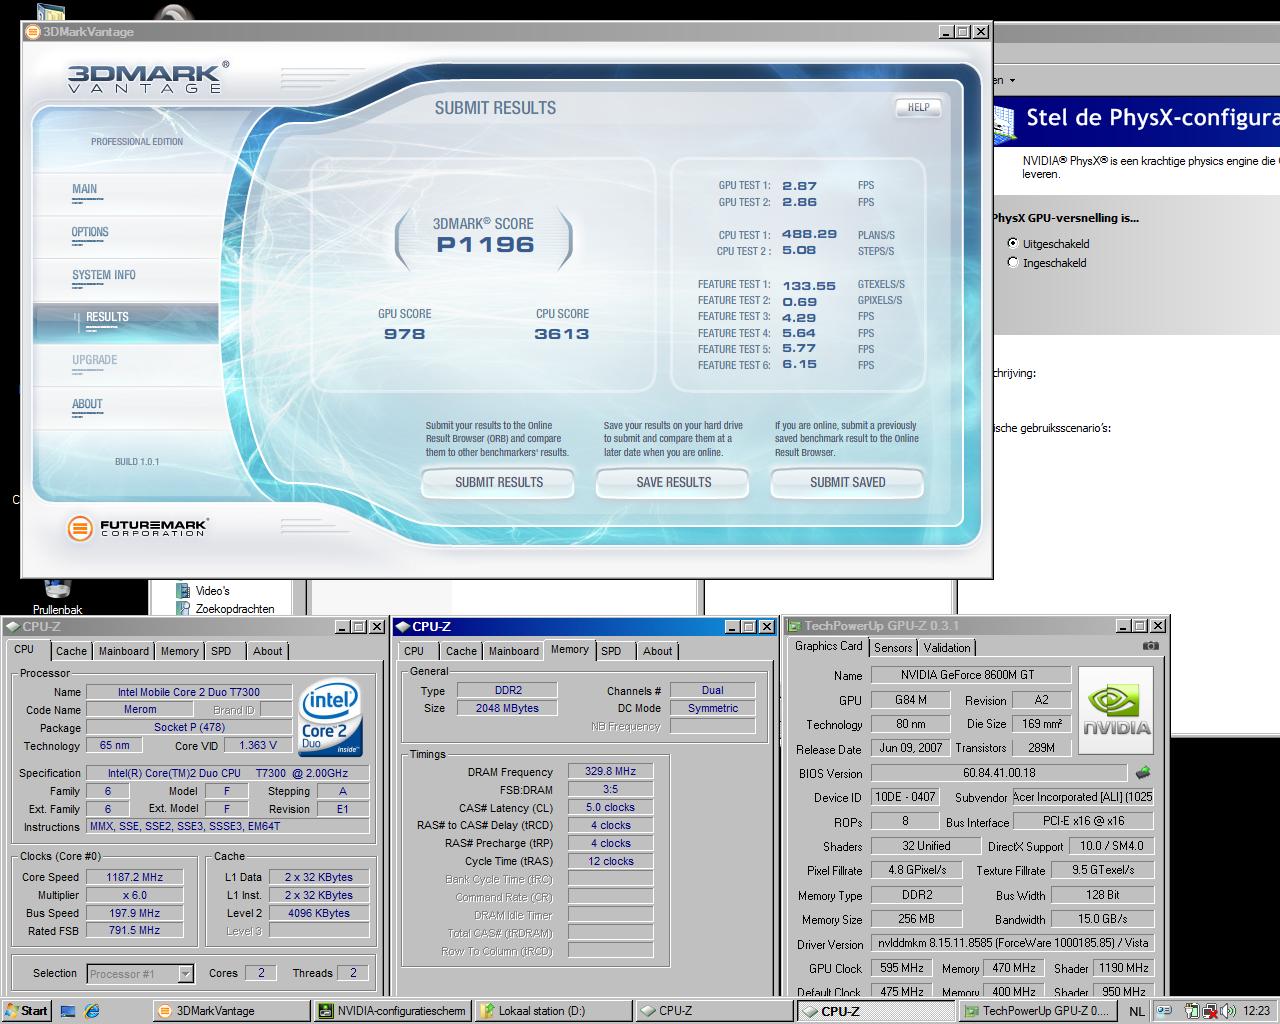Switch to the Validation tab in GPU-Z
Viewport: 1280px width, 1024px height.
(947, 648)
